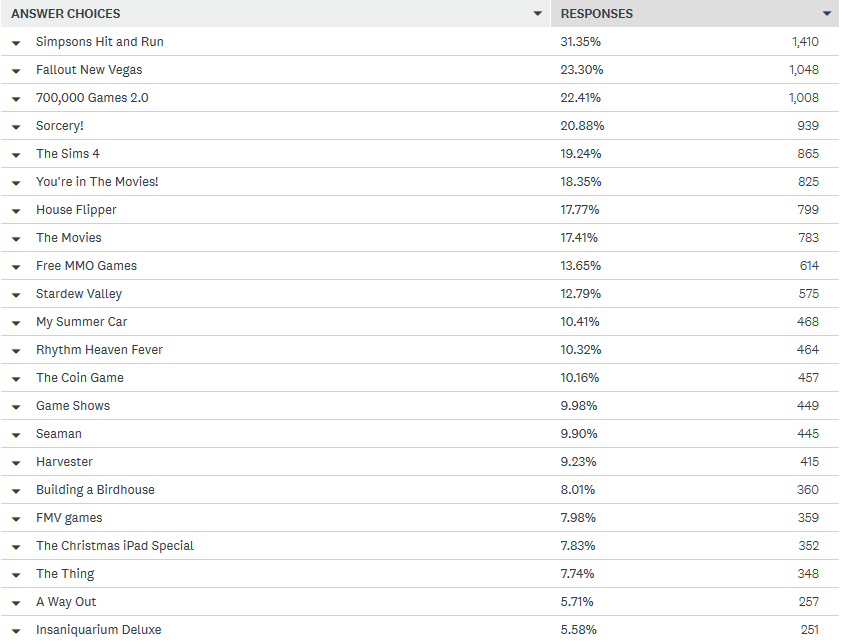
Task: Expand the A Way Out row arrow
Action: 16,603
